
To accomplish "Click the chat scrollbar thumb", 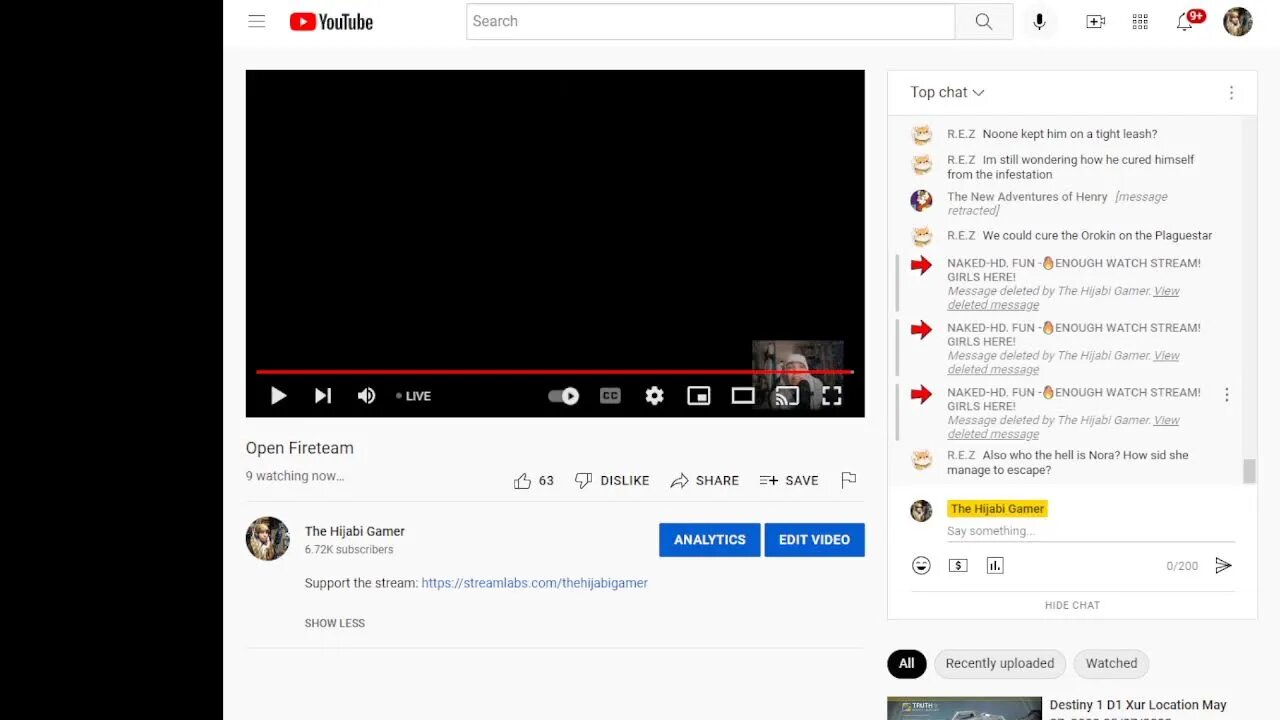I will click(x=1248, y=471).
